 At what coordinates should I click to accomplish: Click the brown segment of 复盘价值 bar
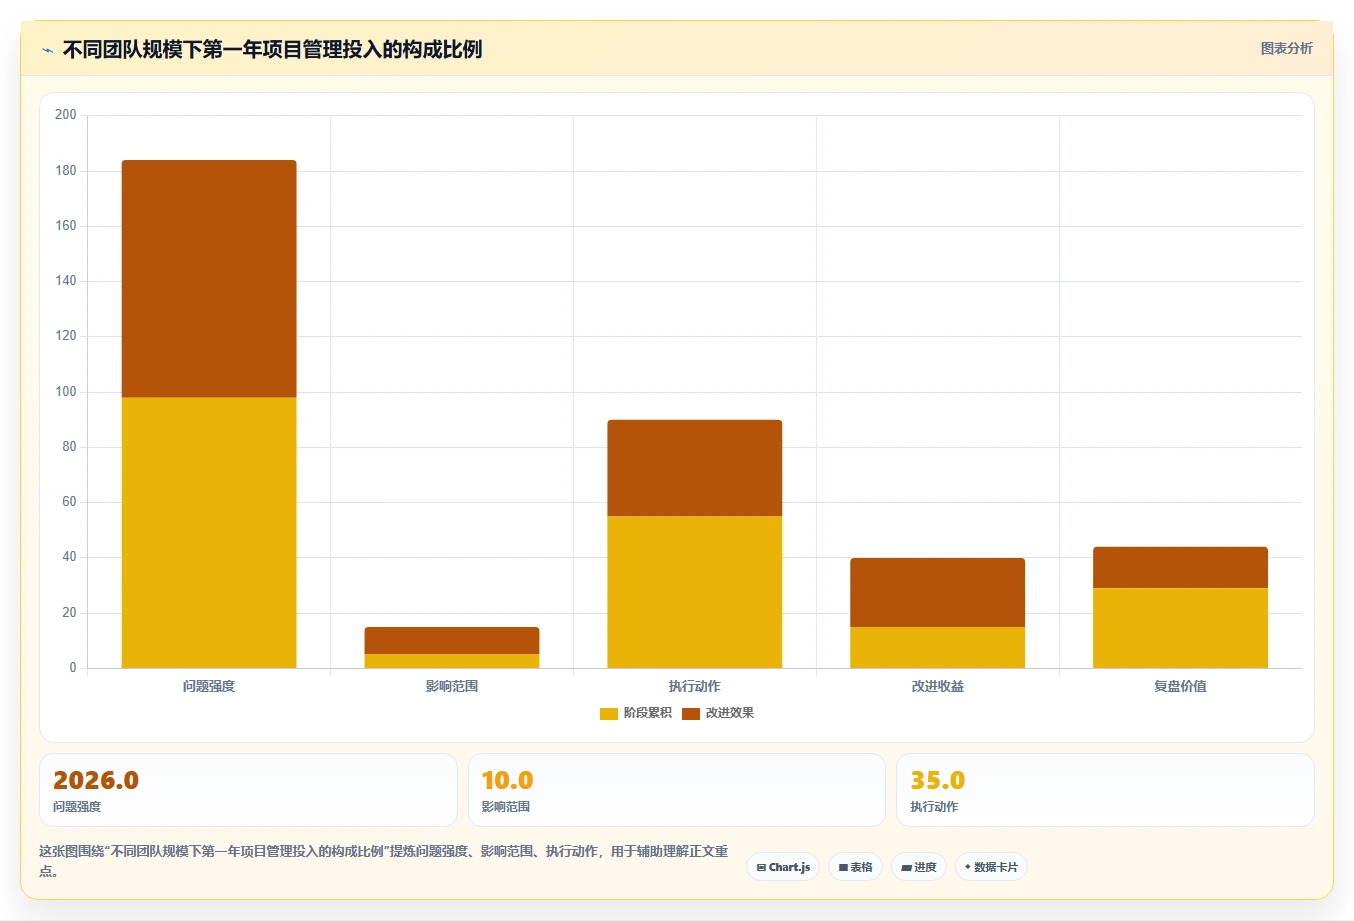[x=1180, y=567]
